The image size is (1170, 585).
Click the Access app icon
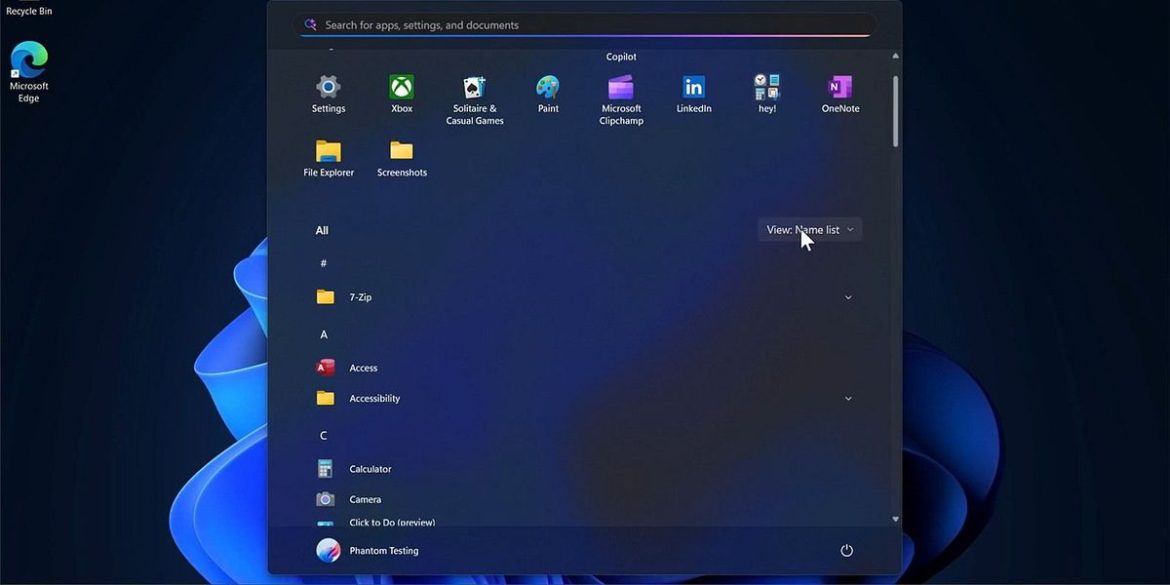[325, 368]
